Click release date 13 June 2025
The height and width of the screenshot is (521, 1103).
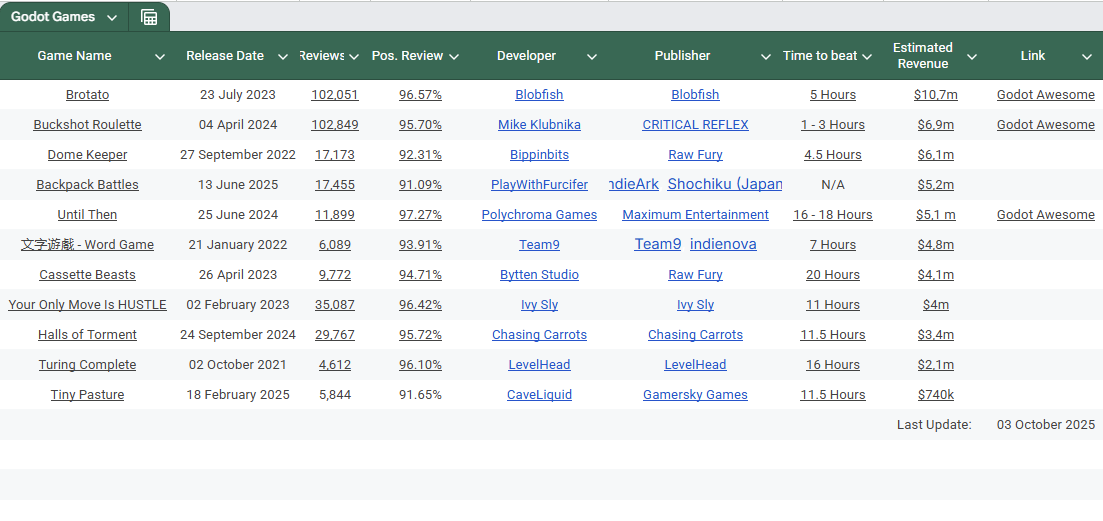click(238, 185)
